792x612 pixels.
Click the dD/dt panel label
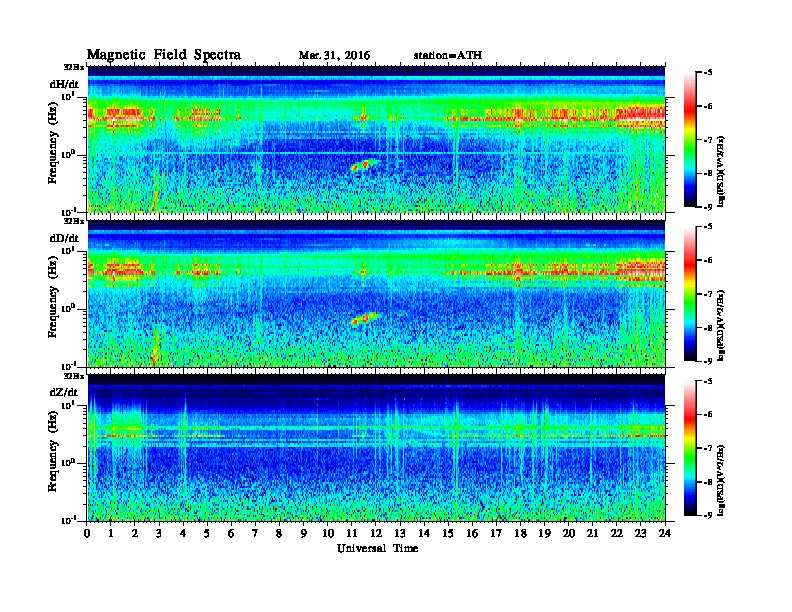(64, 238)
